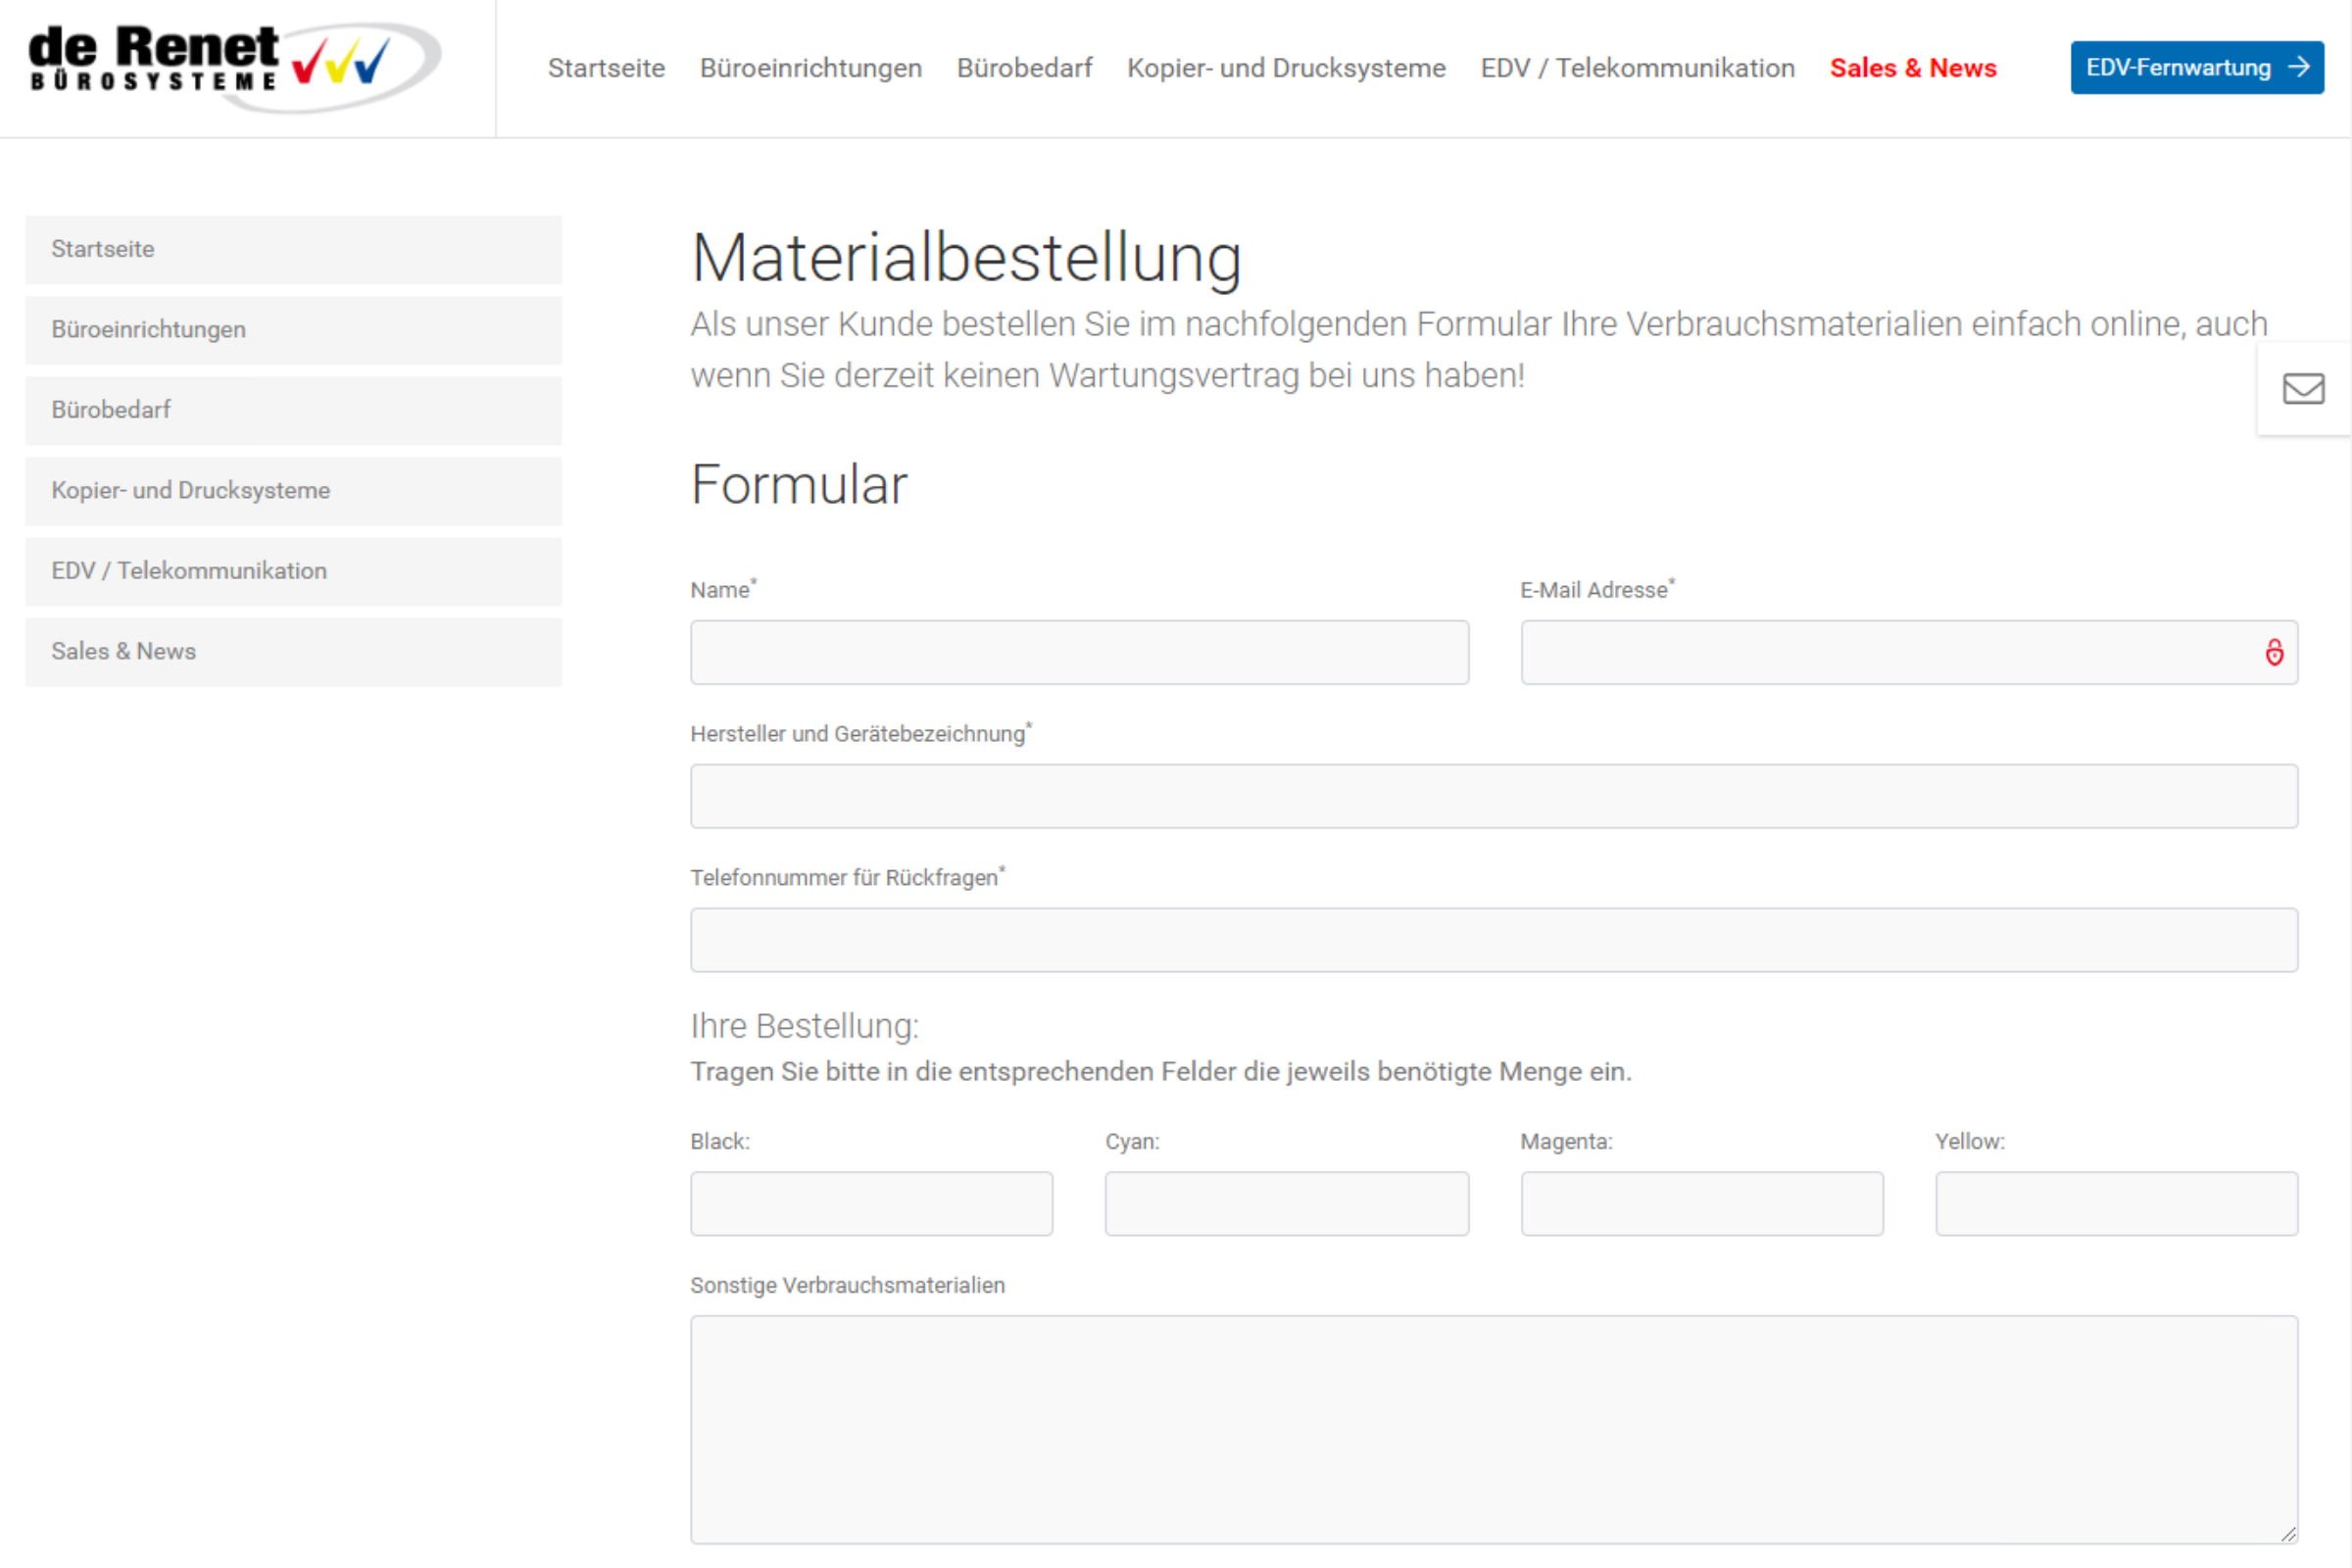The image size is (2352, 1568).
Task: Go to EDV / Telekommunikation top menu
Action: [1637, 68]
